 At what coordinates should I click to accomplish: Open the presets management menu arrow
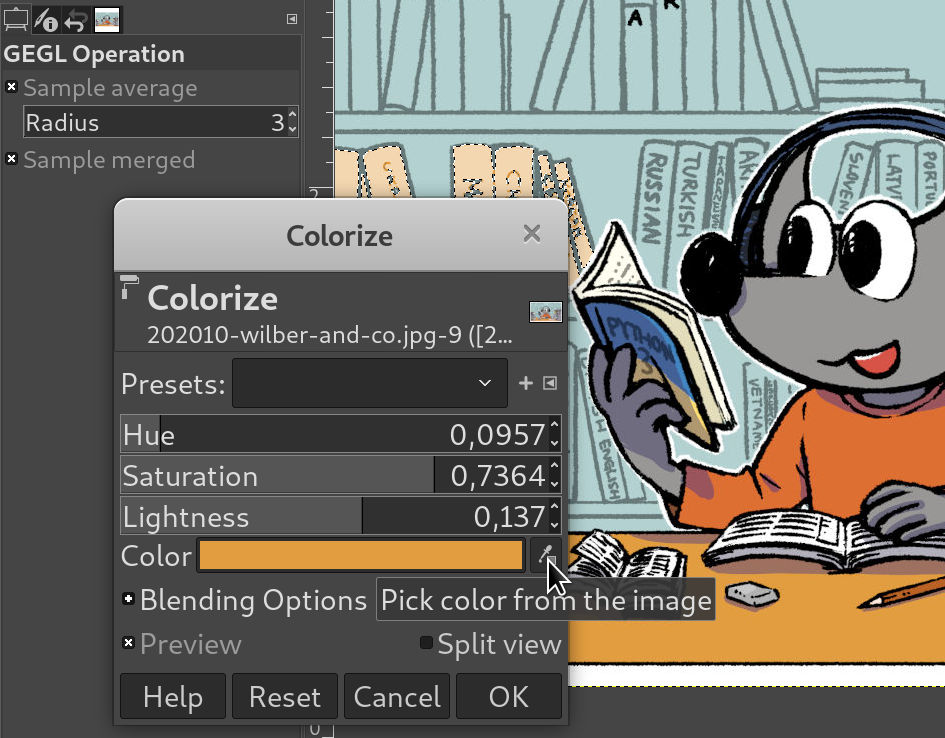point(549,383)
